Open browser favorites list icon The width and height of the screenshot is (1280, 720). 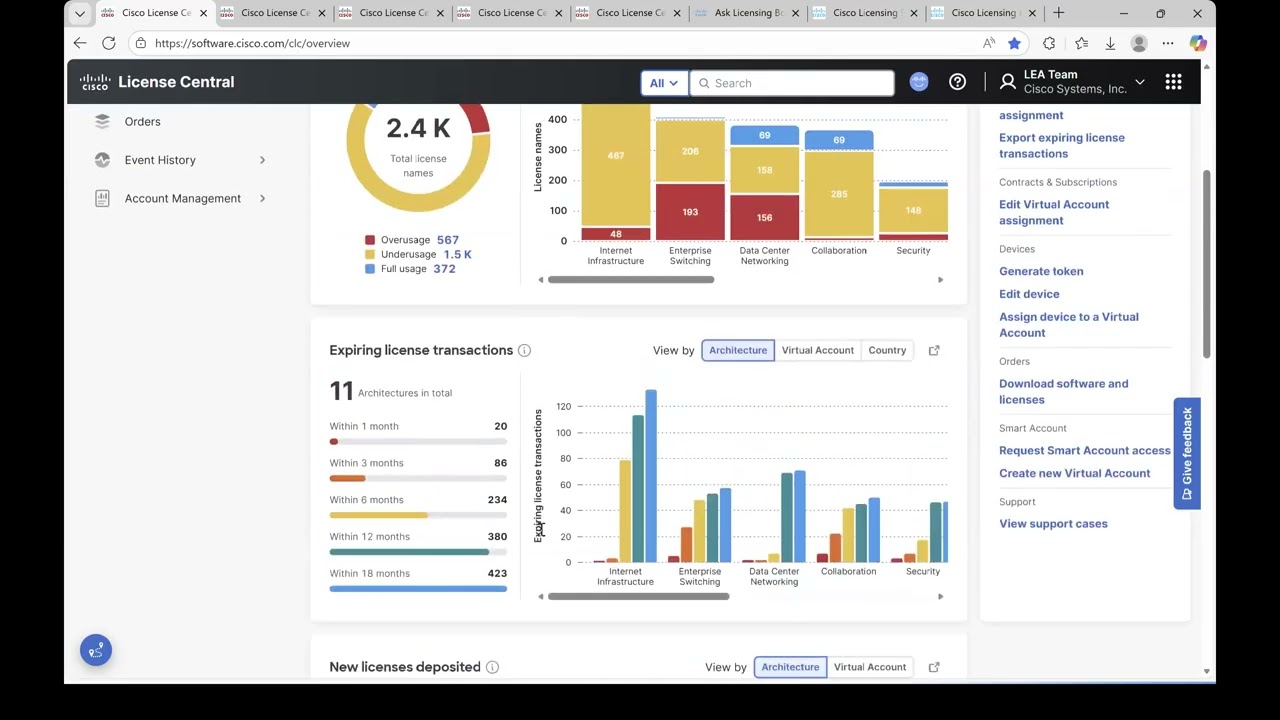(1081, 43)
